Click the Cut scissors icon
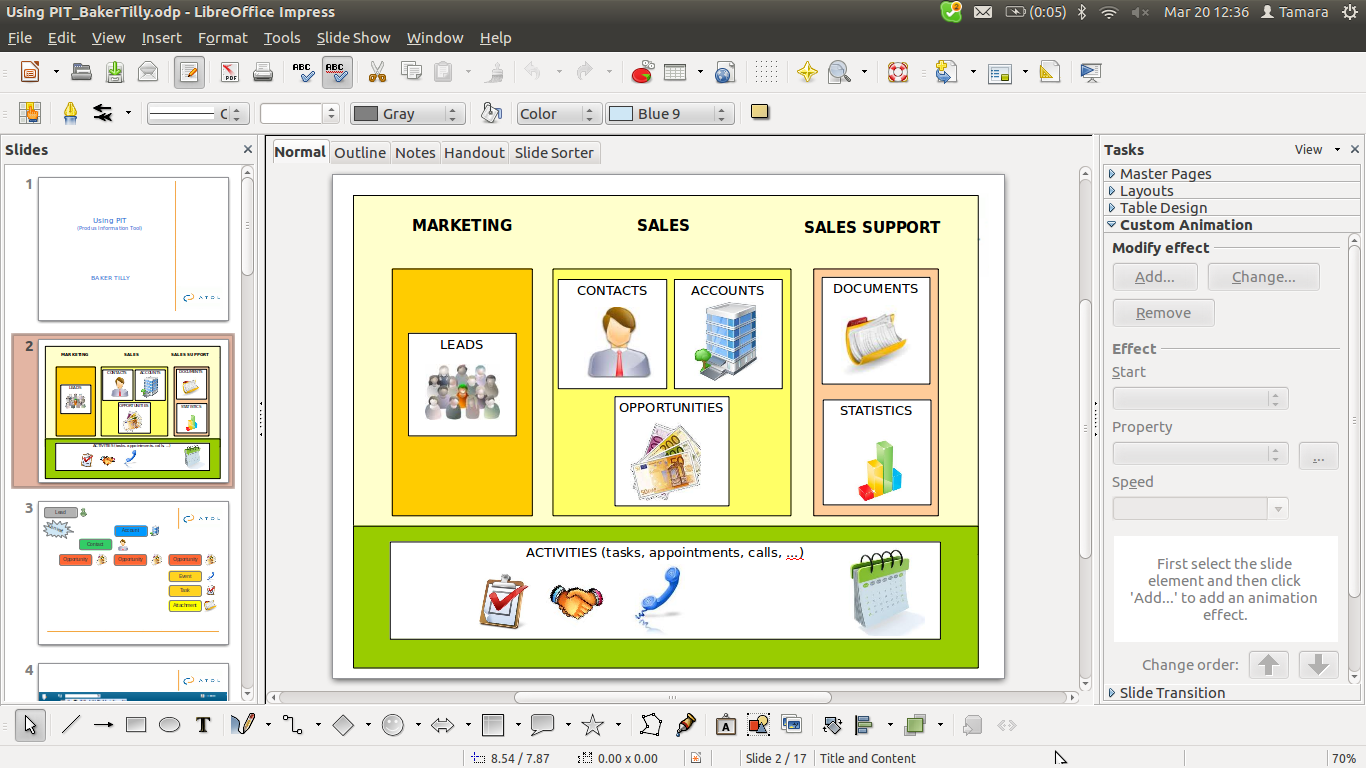1366x768 pixels. pyautogui.click(x=377, y=72)
